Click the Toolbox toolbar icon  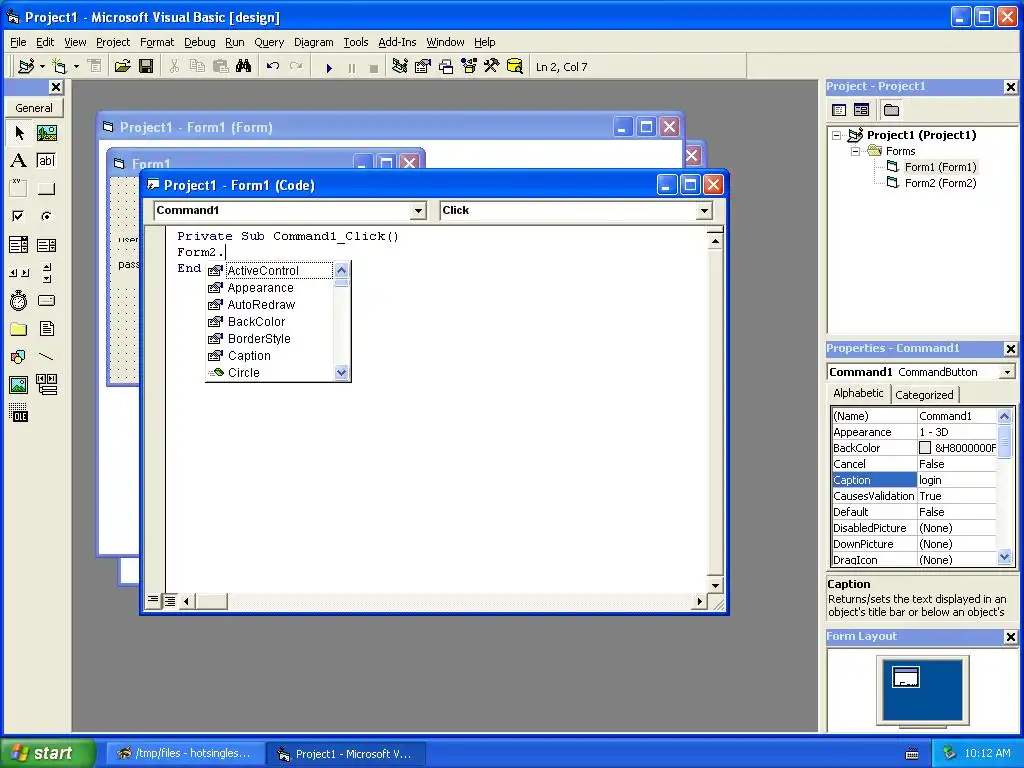point(491,66)
